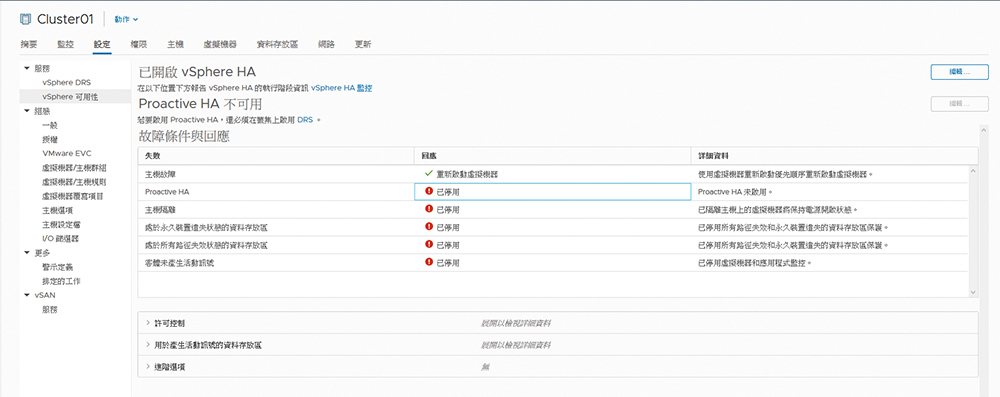The height and width of the screenshot is (397, 1000).
Task: Click the failure table scrollbar down arrow
Action: click(973, 291)
